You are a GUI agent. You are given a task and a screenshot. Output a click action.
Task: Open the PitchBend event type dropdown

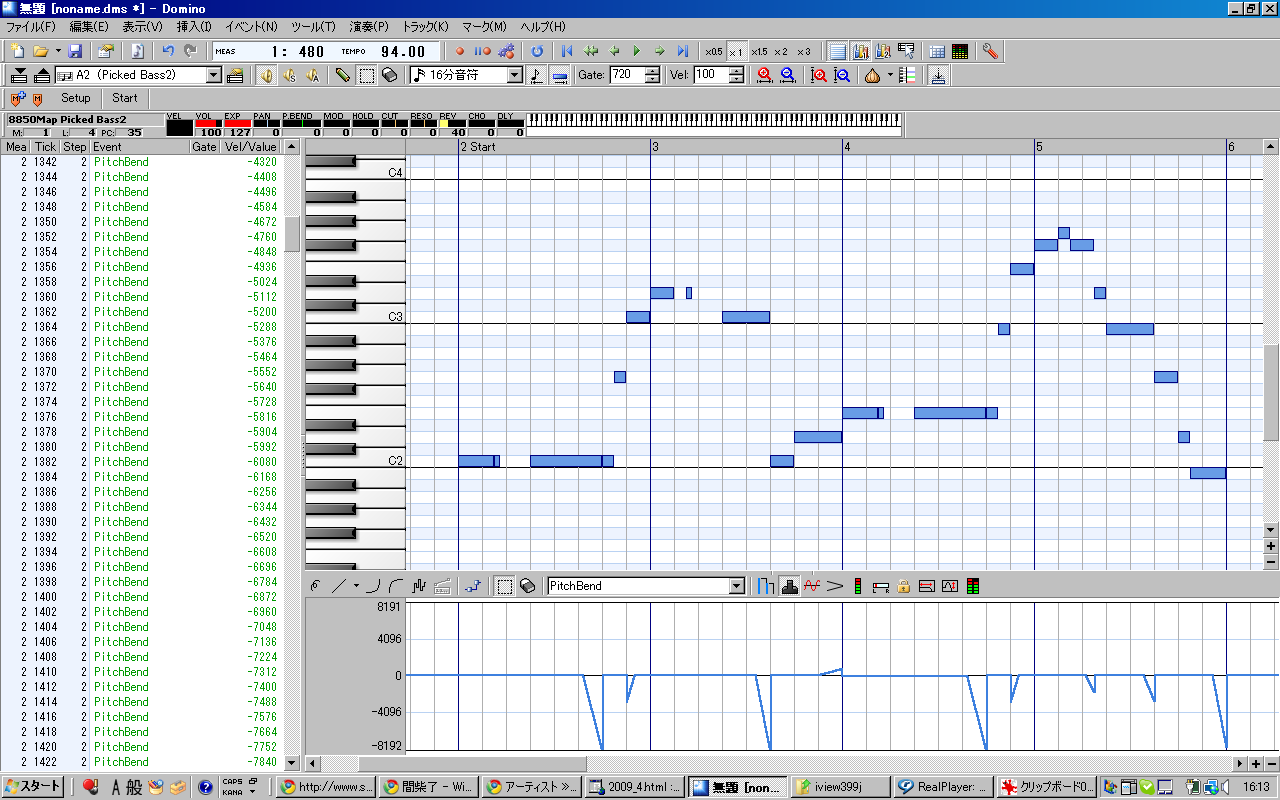pyautogui.click(x=737, y=586)
